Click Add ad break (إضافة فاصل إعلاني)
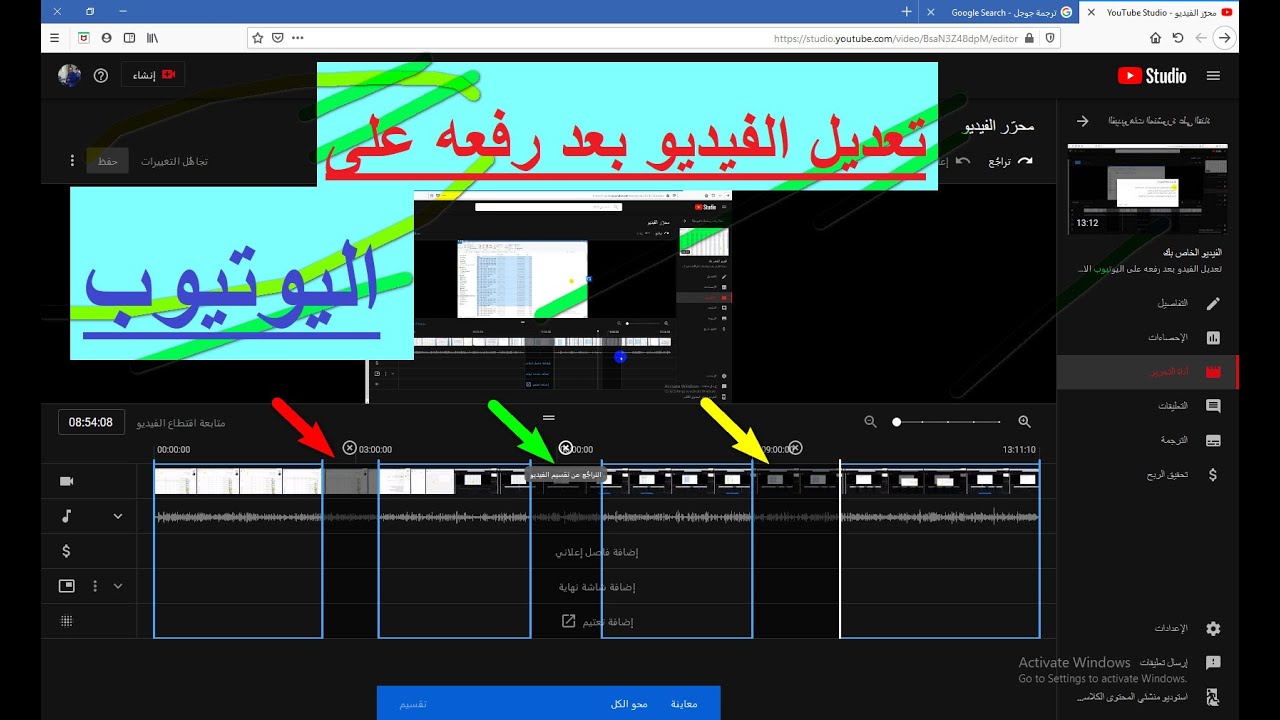The height and width of the screenshot is (720, 1280). coord(597,552)
